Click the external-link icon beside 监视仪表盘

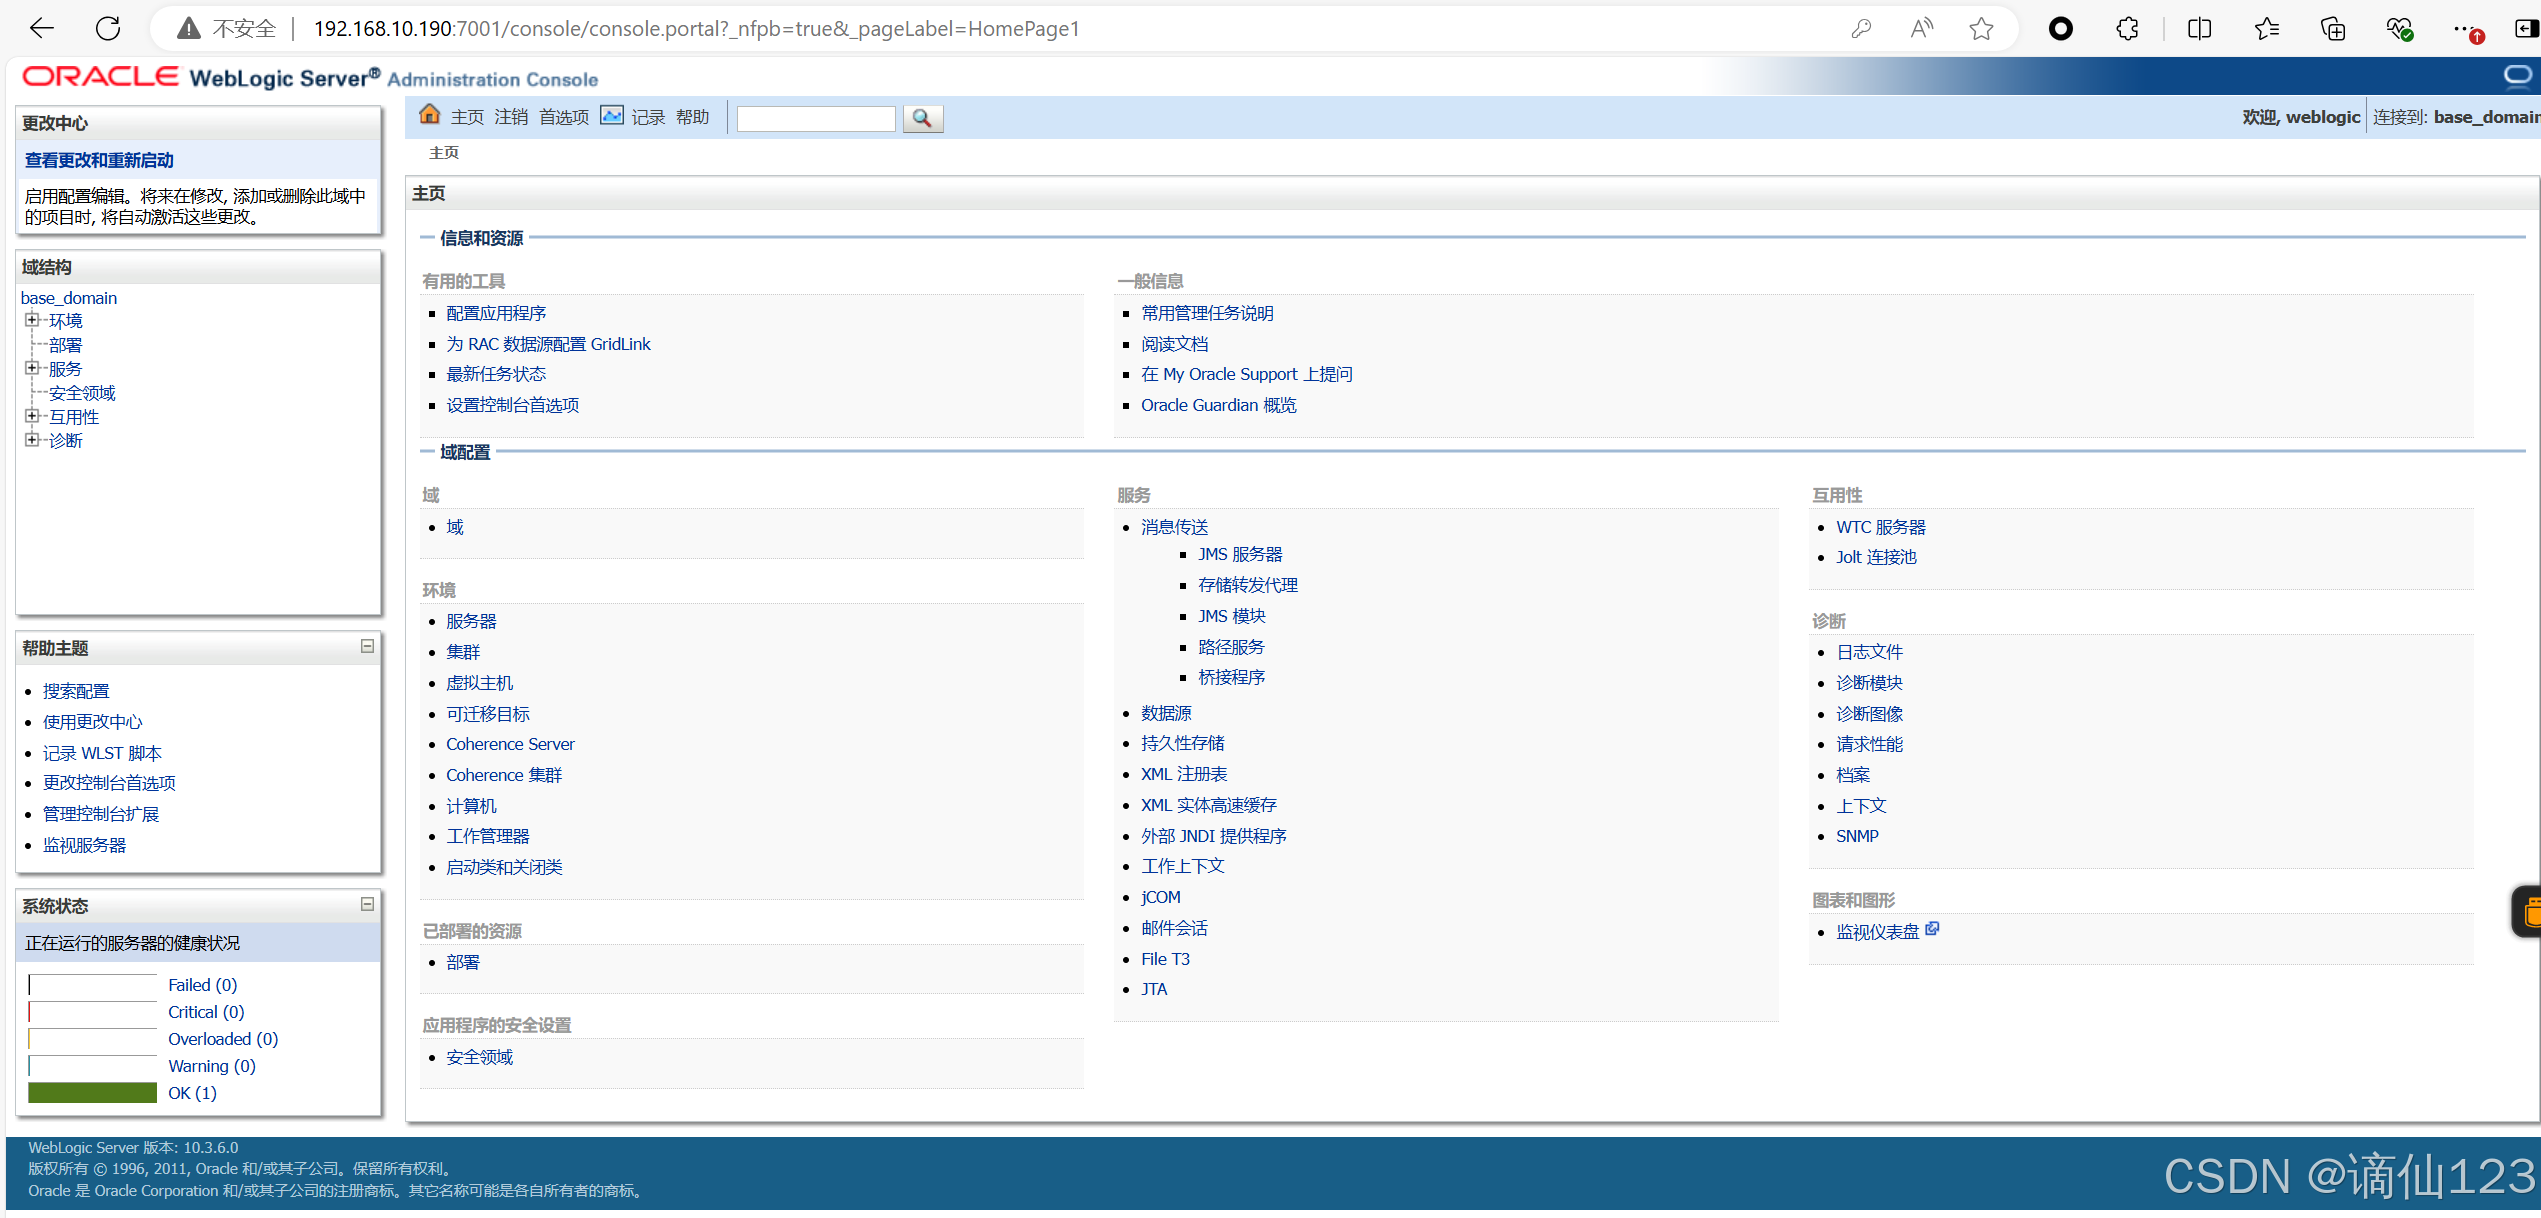[1932, 928]
